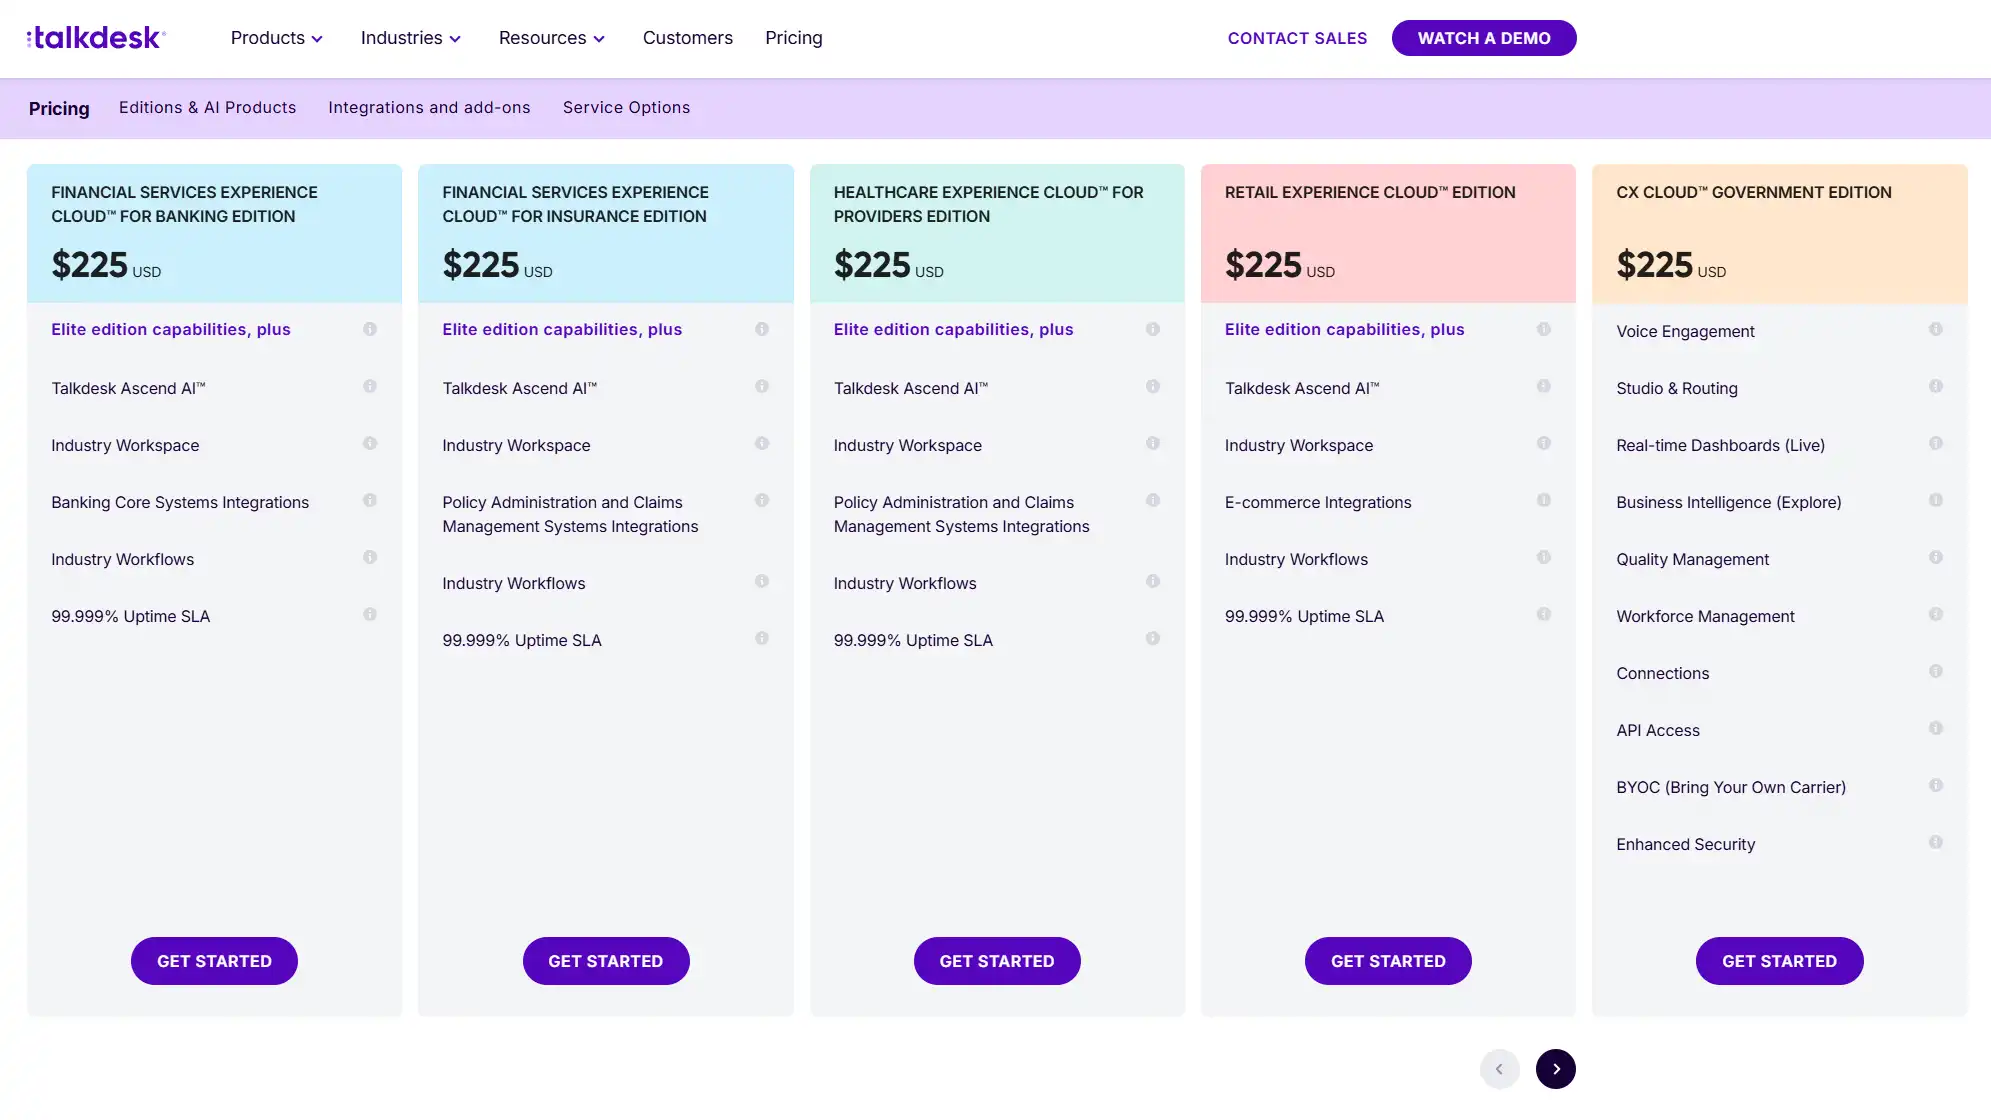Click the CX Cloud Government Edition heading

[x=1754, y=192]
